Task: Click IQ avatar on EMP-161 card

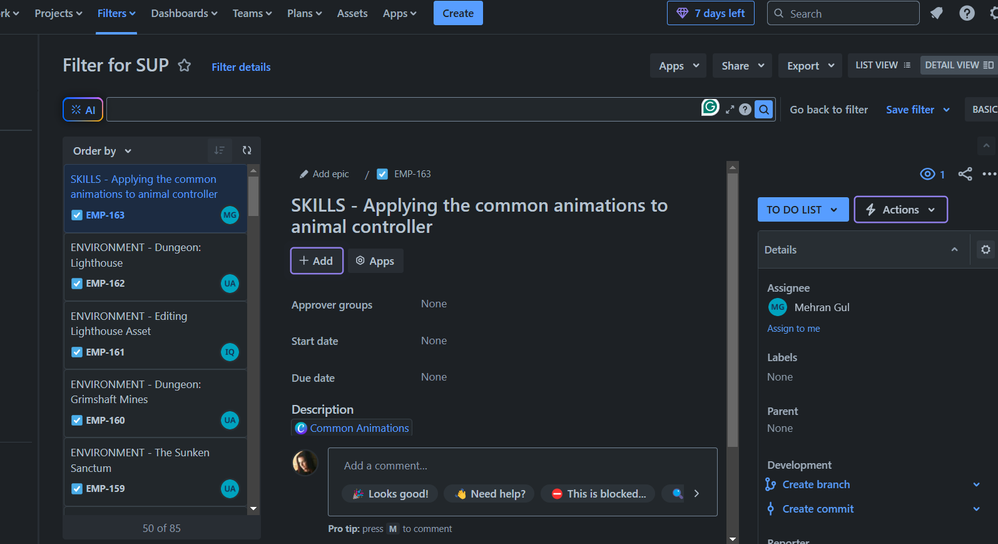Action: tap(230, 352)
